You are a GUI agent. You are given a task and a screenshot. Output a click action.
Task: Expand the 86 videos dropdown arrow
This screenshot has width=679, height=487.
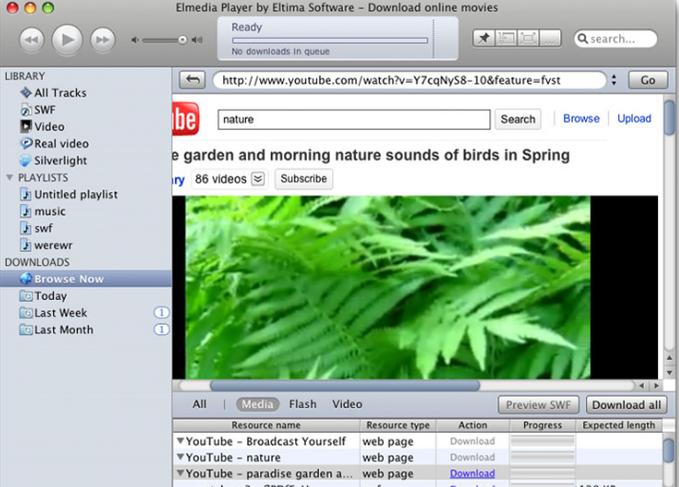click(x=258, y=179)
